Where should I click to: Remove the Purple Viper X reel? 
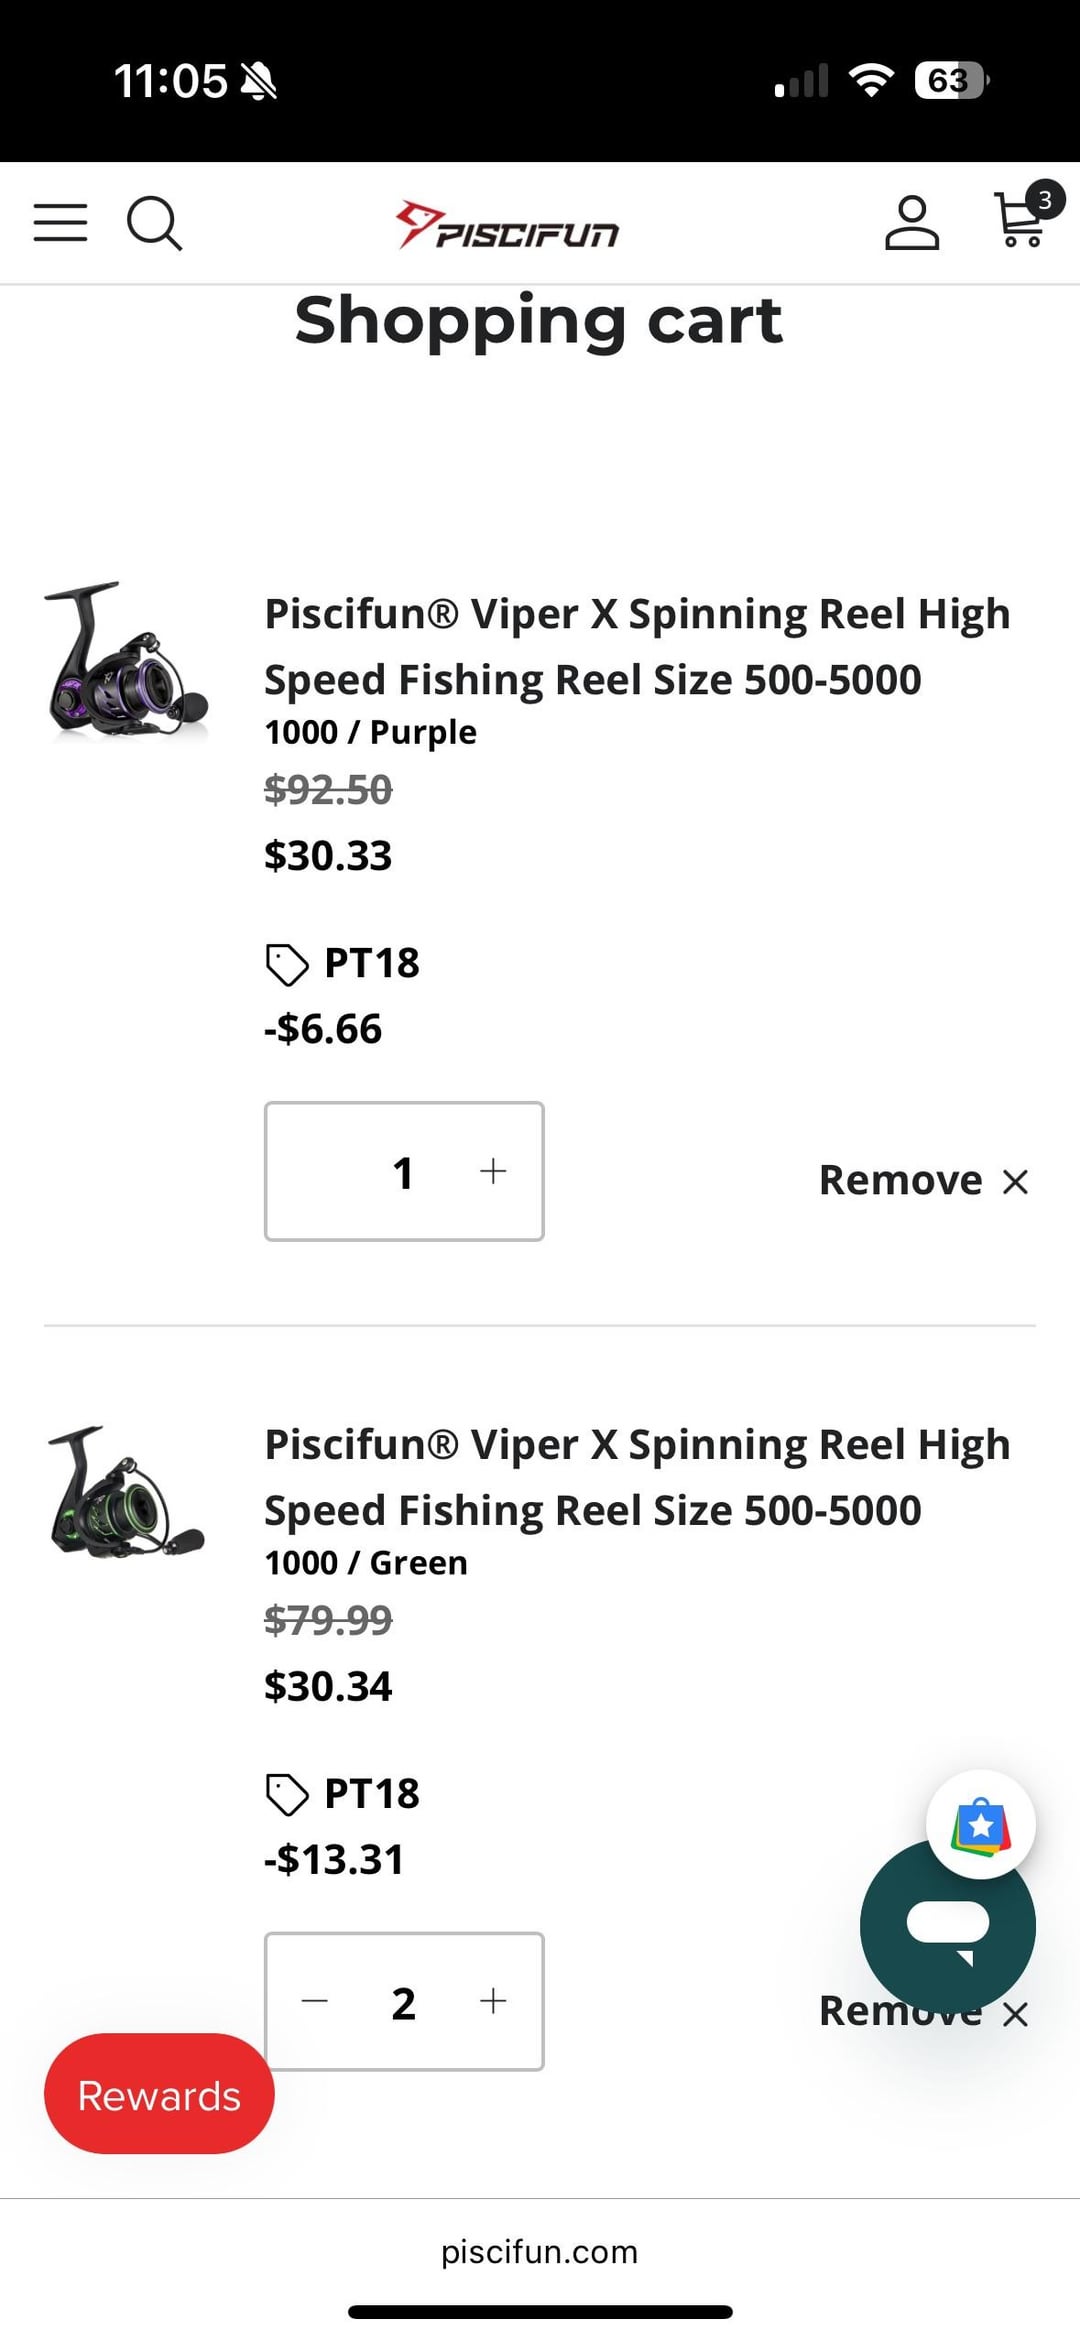922,1181
